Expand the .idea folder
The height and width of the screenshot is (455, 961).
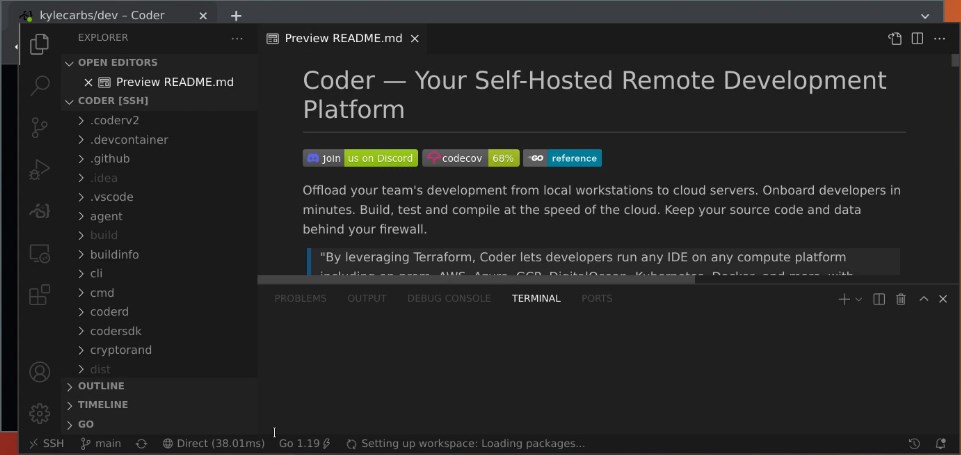tap(159, 178)
